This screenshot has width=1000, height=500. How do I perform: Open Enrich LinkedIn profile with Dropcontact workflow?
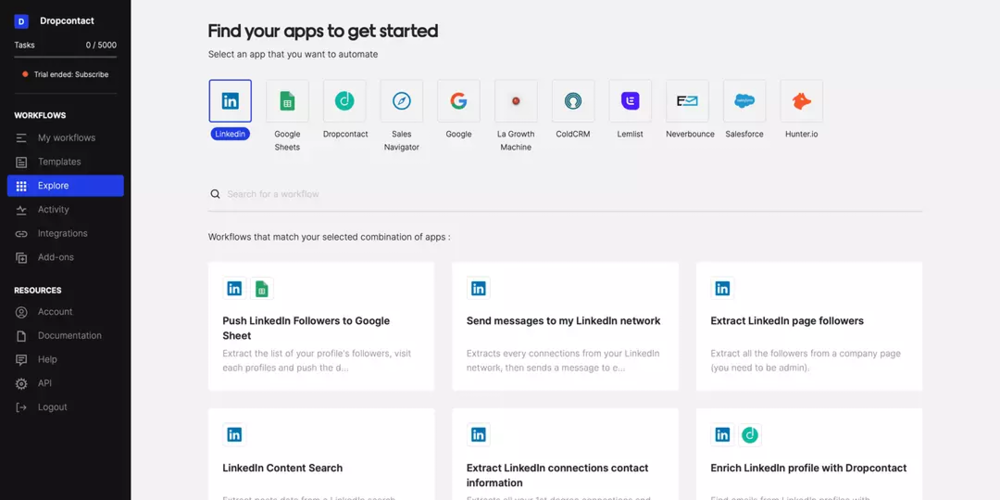pyautogui.click(x=809, y=454)
